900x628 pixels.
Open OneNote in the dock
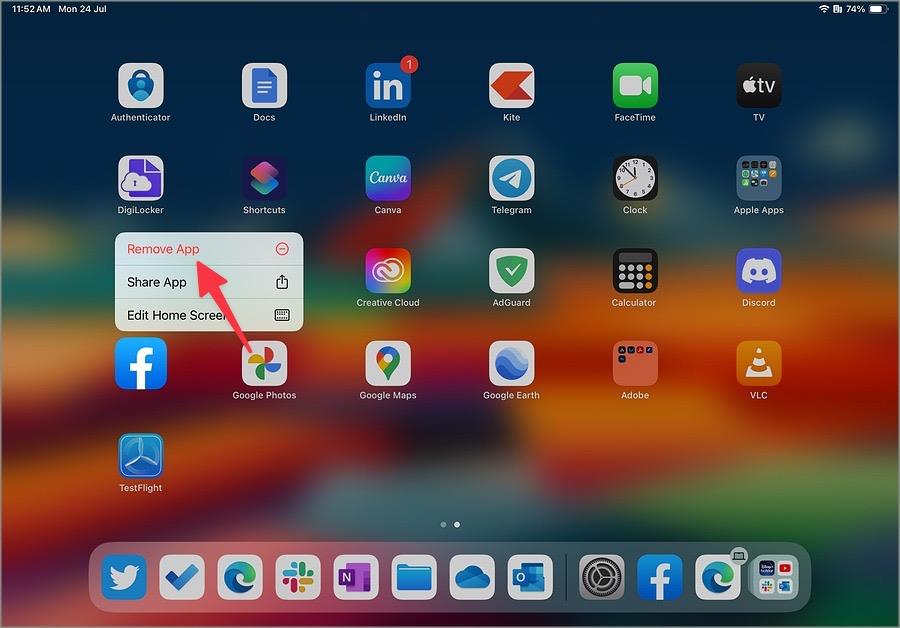click(356, 577)
